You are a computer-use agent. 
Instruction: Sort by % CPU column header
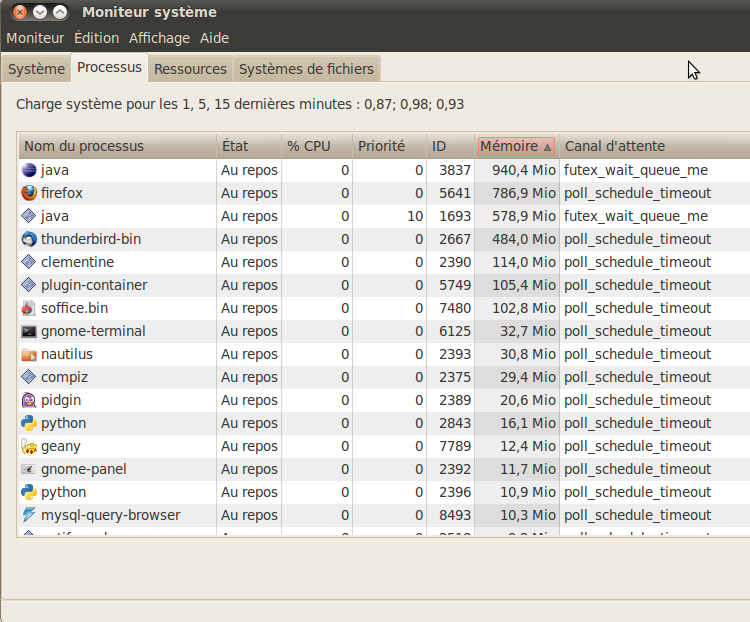(317, 146)
